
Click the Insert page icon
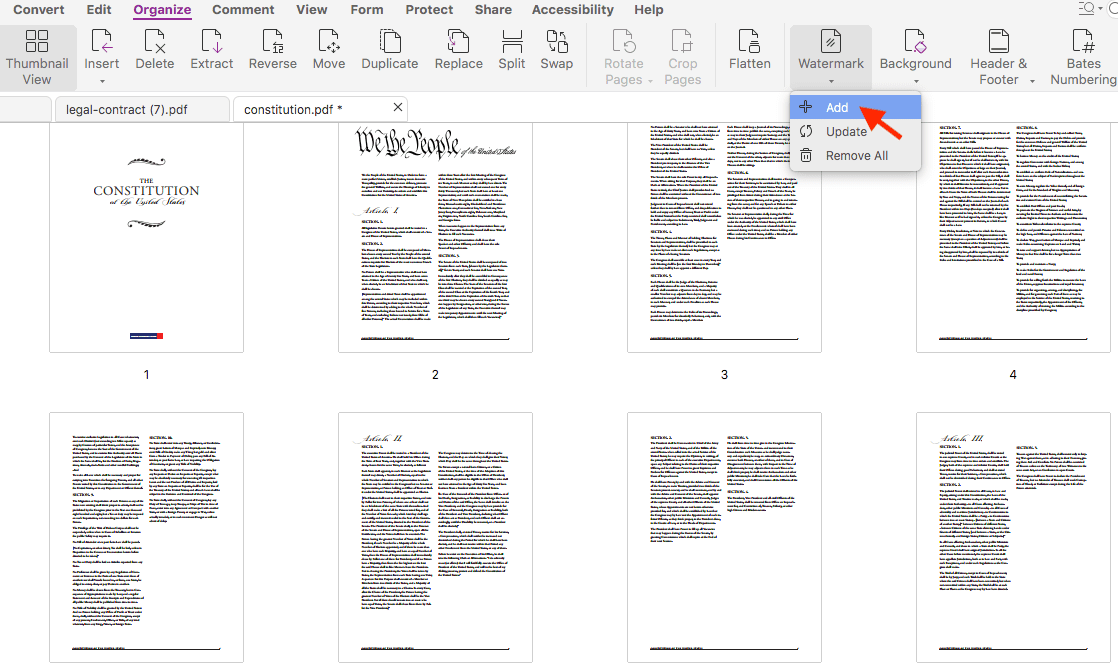coord(102,41)
